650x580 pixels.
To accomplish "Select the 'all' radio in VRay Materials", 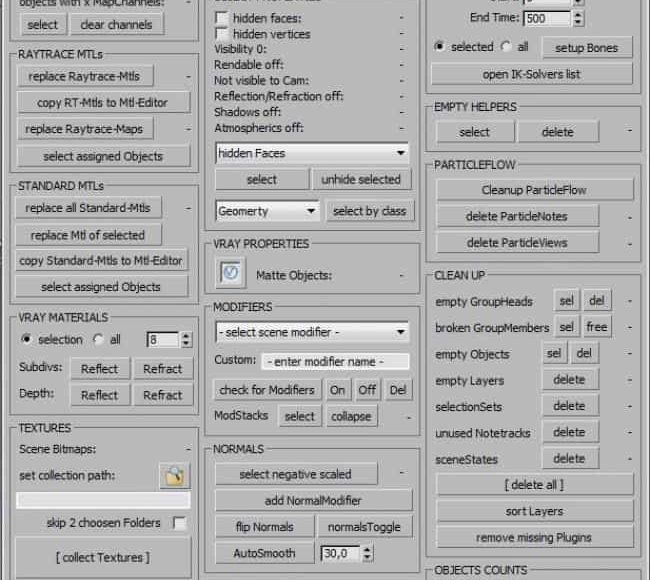I will [99, 340].
